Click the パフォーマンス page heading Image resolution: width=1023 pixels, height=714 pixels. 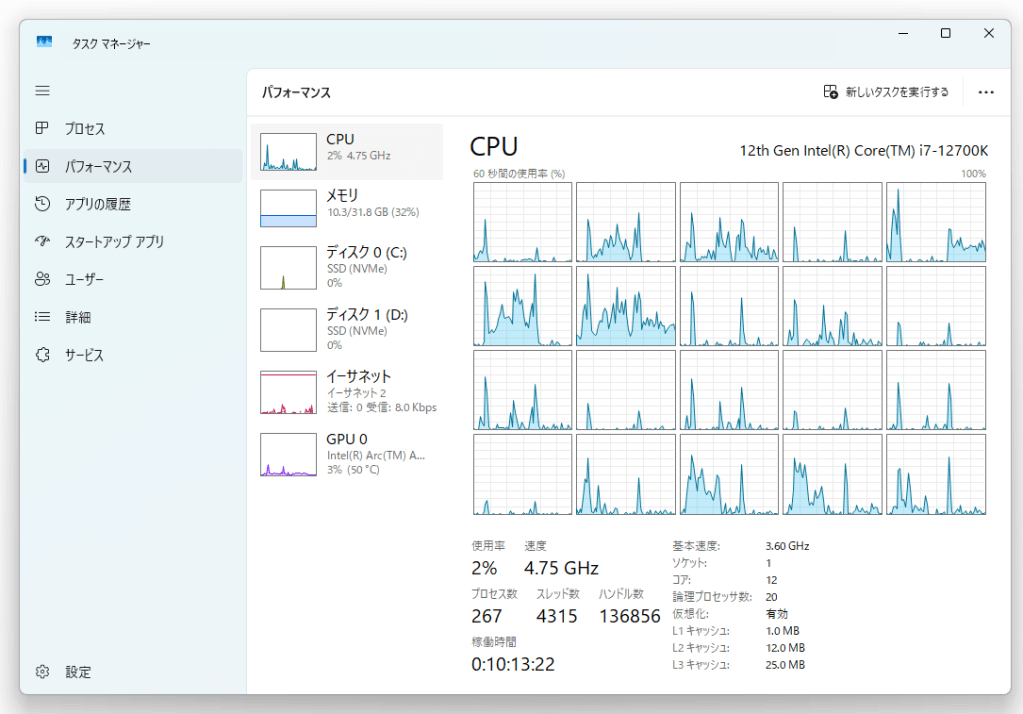pos(296,93)
